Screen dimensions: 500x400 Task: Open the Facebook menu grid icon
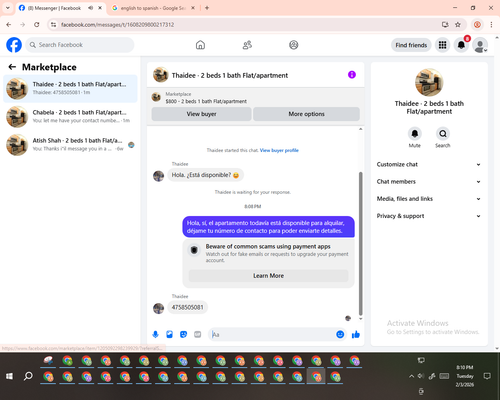(442, 45)
